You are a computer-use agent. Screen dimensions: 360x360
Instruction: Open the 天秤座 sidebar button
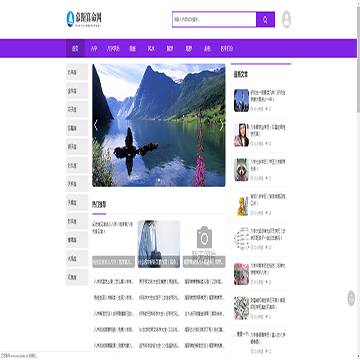tap(77, 184)
